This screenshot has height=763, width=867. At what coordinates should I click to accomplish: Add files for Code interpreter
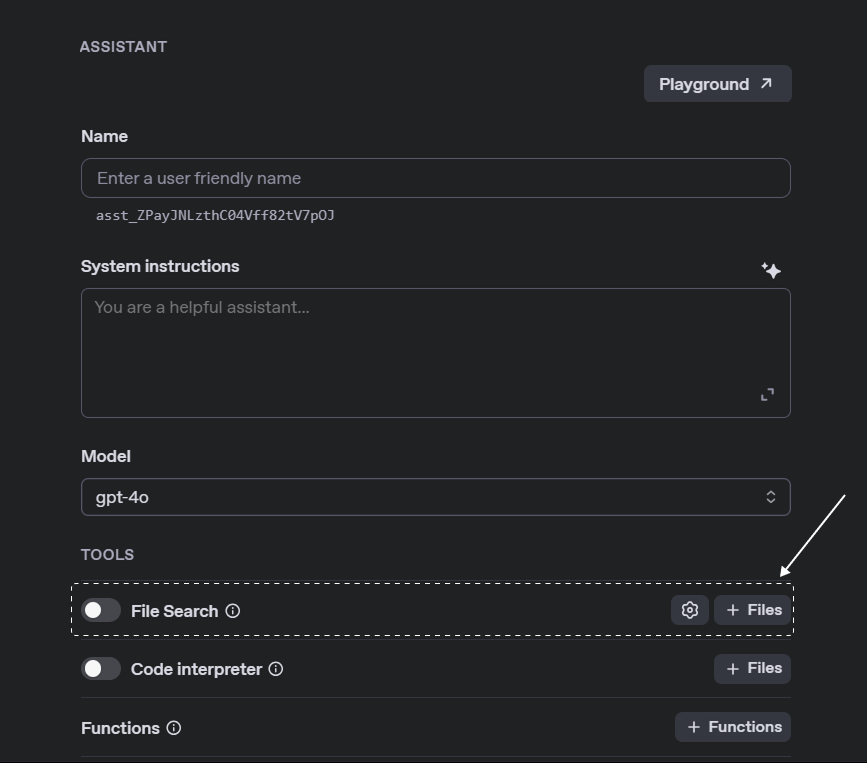click(x=752, y=668)
